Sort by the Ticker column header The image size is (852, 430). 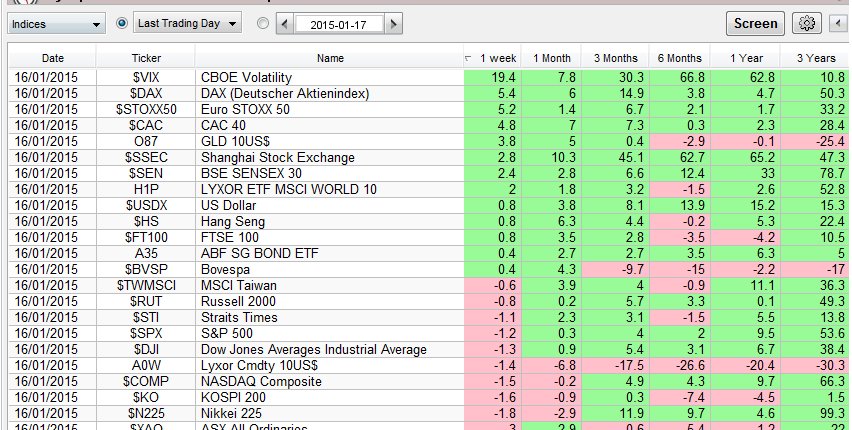(146, 58)
